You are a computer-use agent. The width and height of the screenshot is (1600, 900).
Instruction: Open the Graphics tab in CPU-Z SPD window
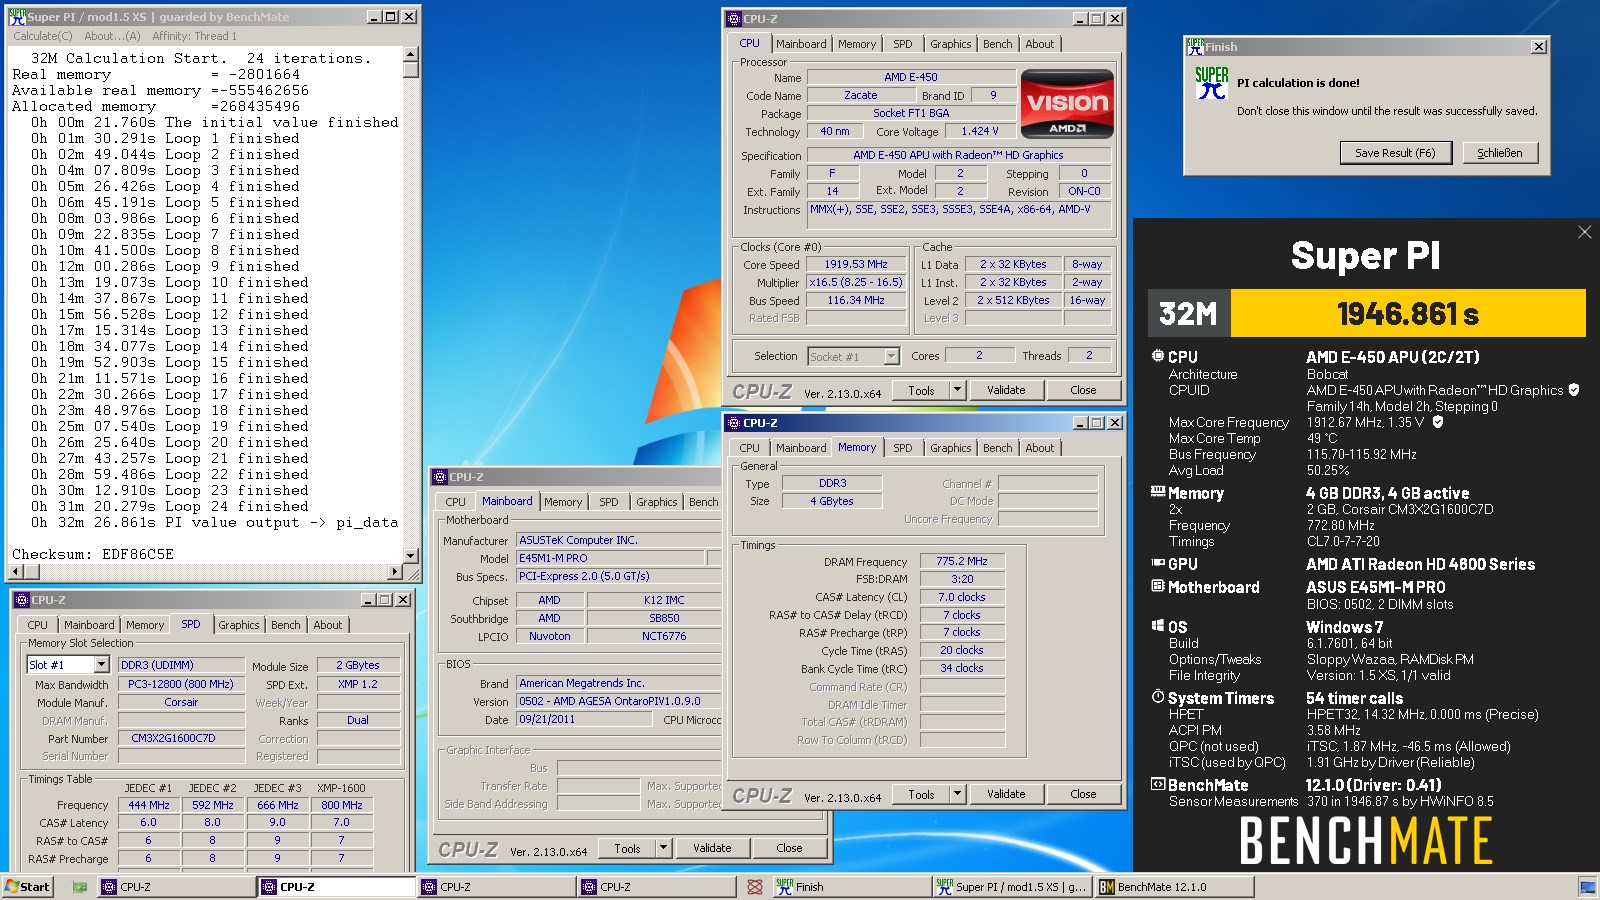click(x=238, y=625)
